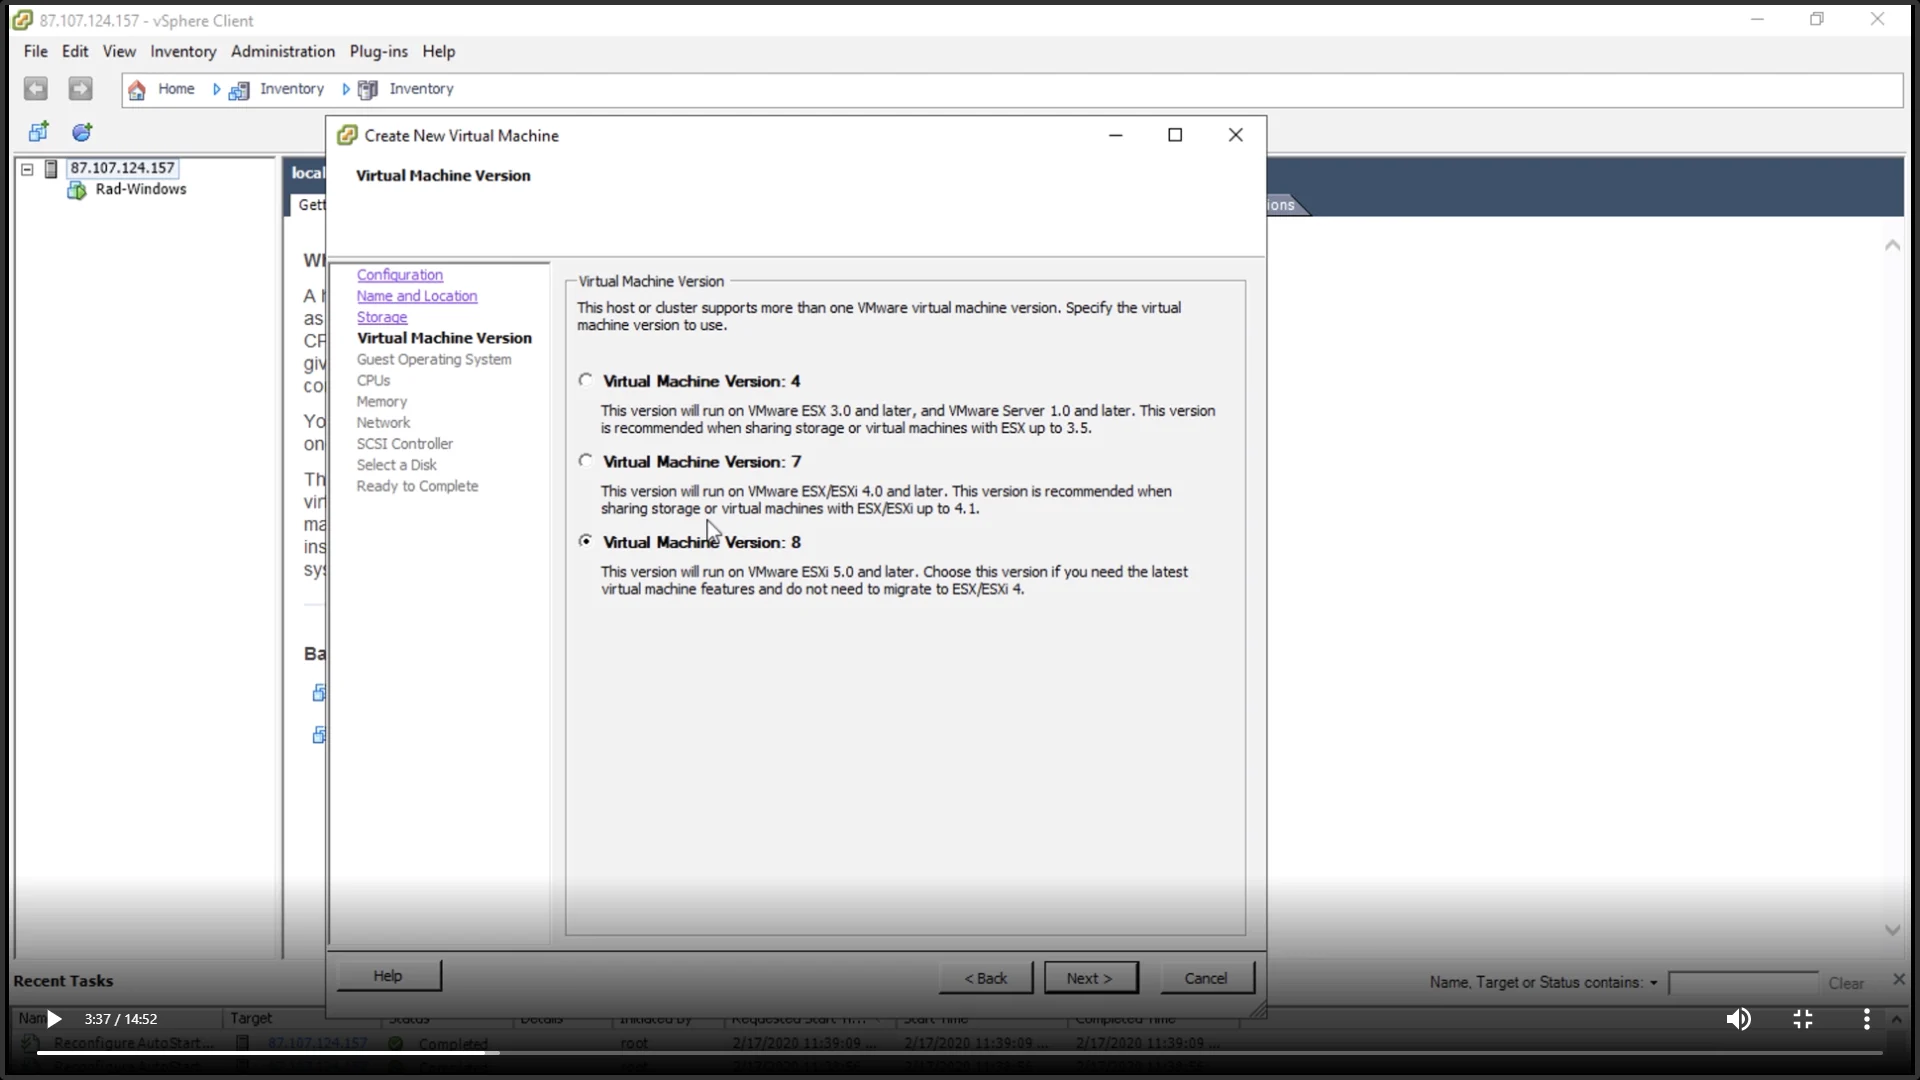
Task: Go to Home via house icon
Action: point(137,90)
